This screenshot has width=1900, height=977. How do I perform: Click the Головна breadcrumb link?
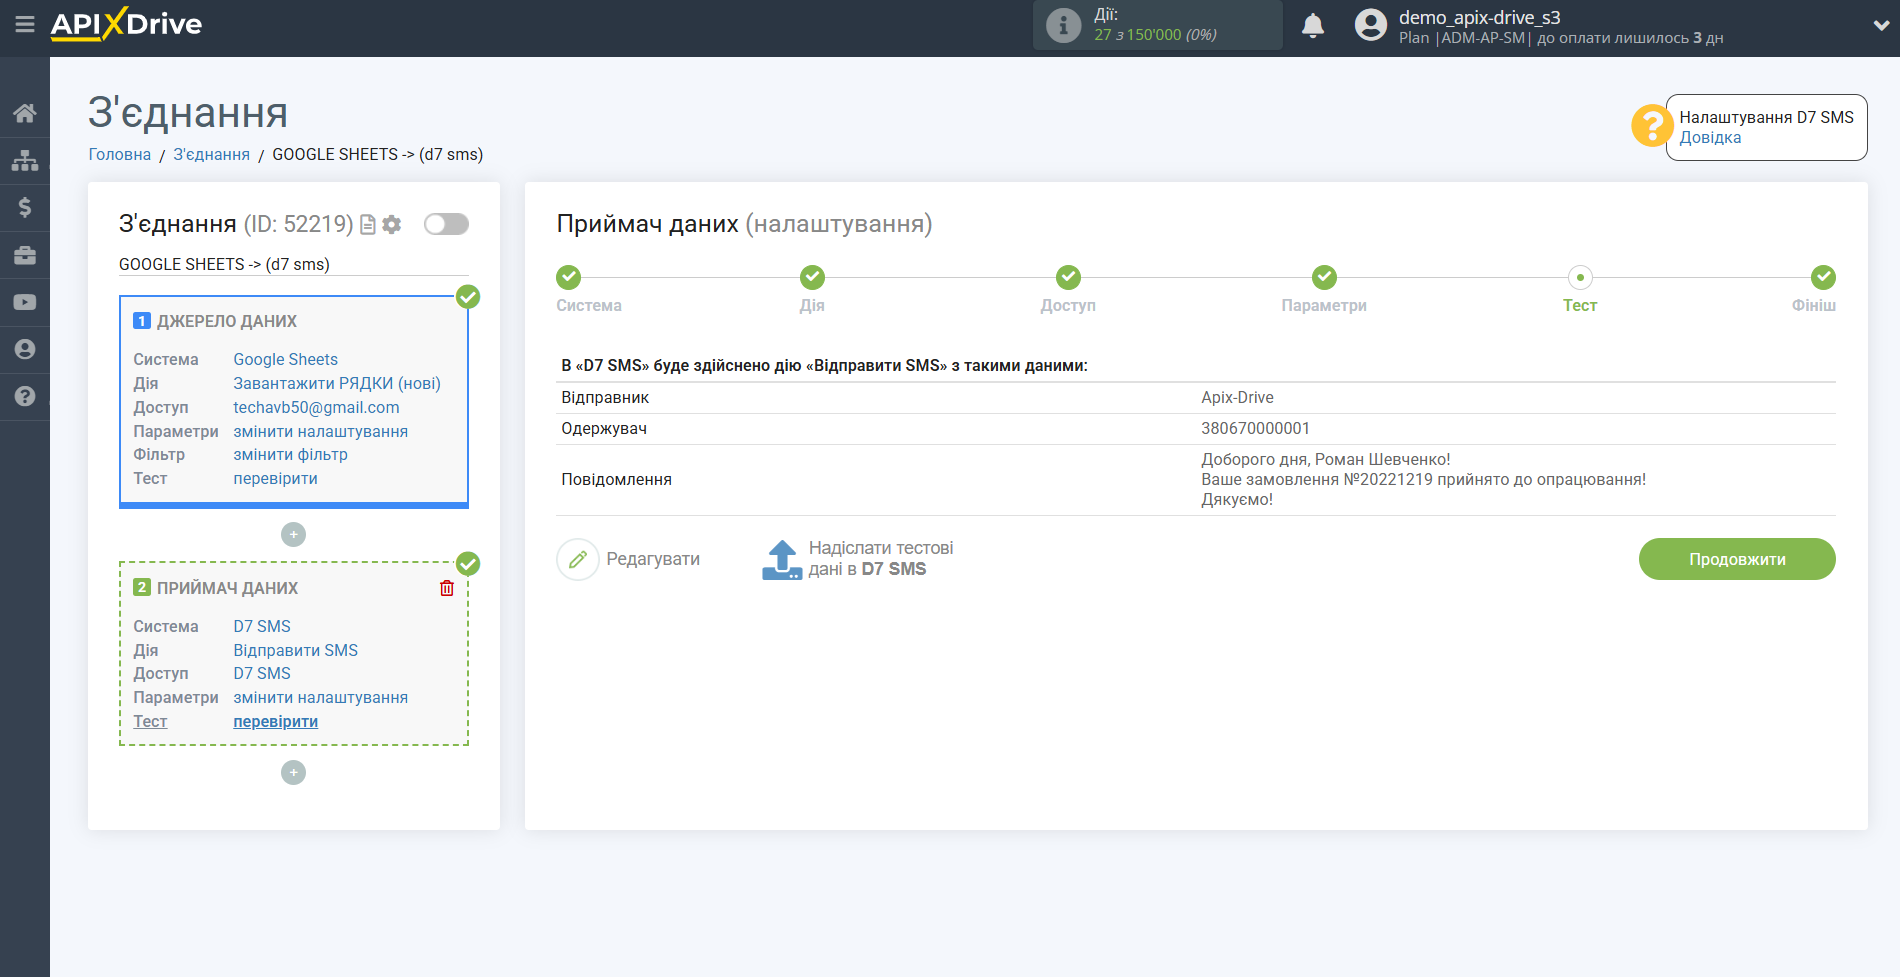click(x=120, y=154)
